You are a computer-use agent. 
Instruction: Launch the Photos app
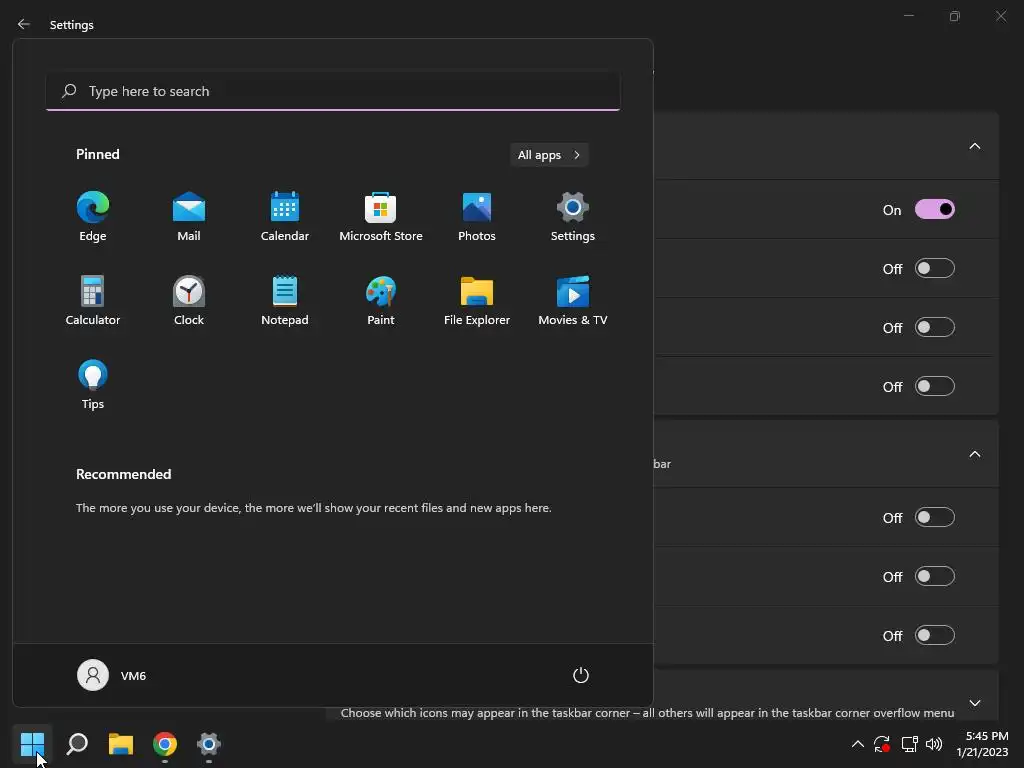coord(477,217)
